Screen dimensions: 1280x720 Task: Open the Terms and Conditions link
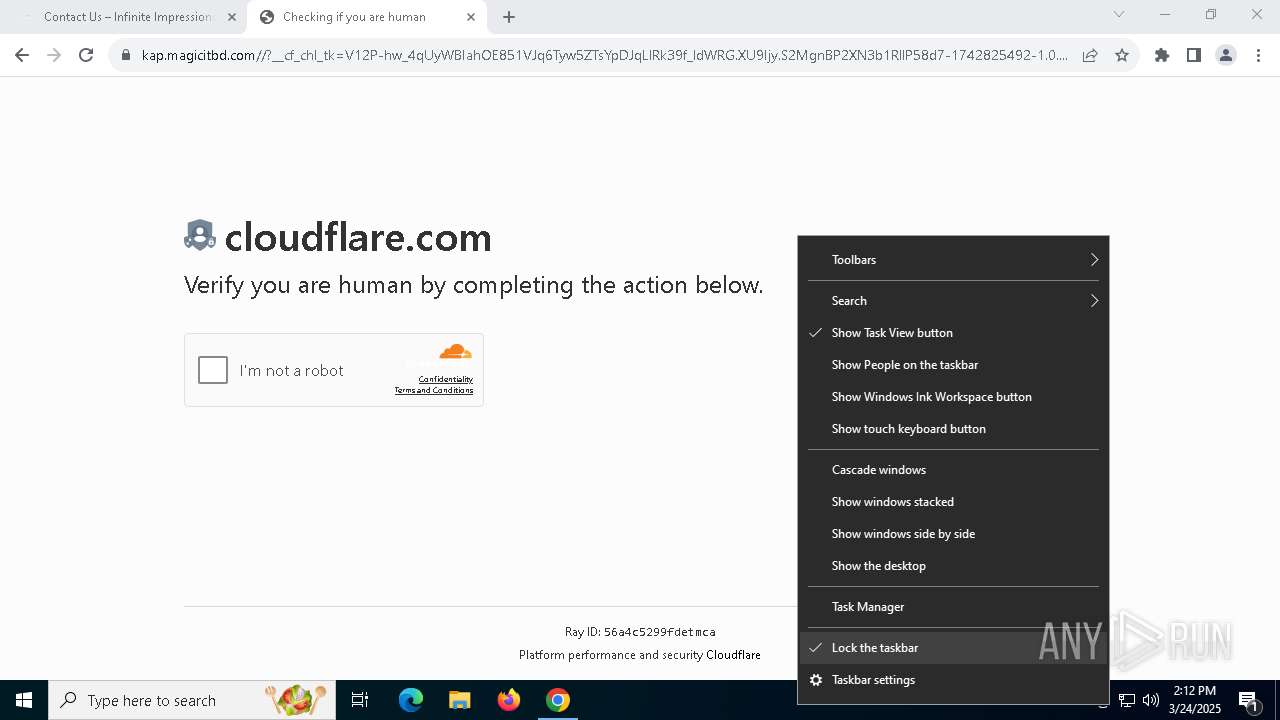tap(434, 390)
